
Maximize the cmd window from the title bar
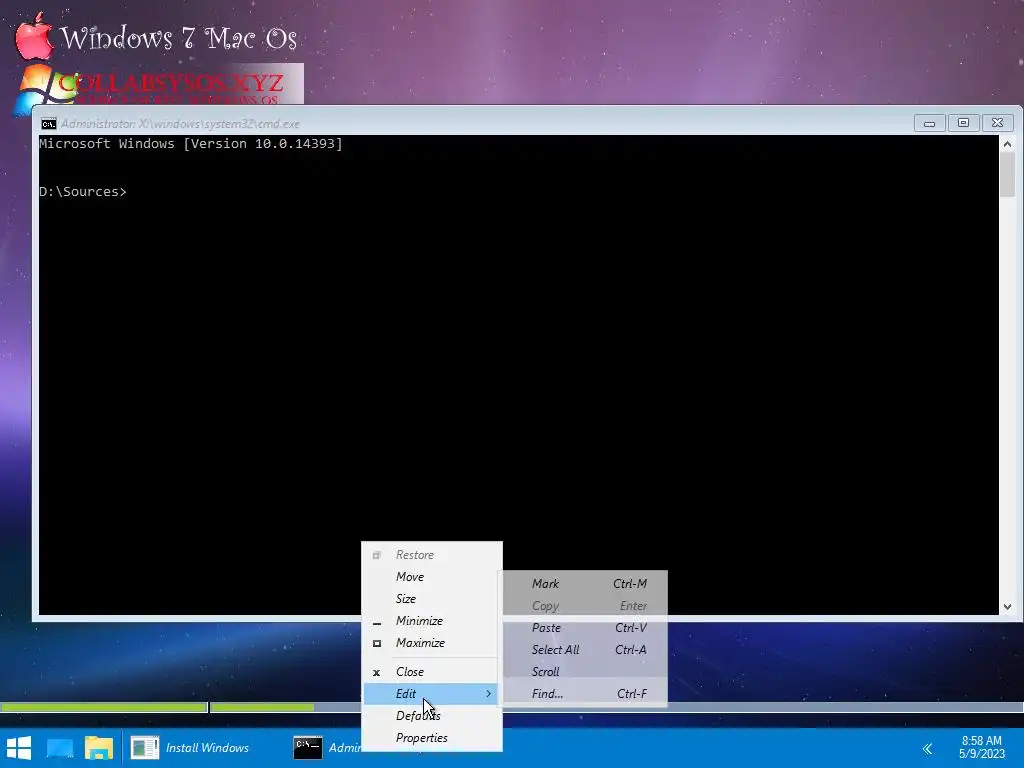(963, 123)
